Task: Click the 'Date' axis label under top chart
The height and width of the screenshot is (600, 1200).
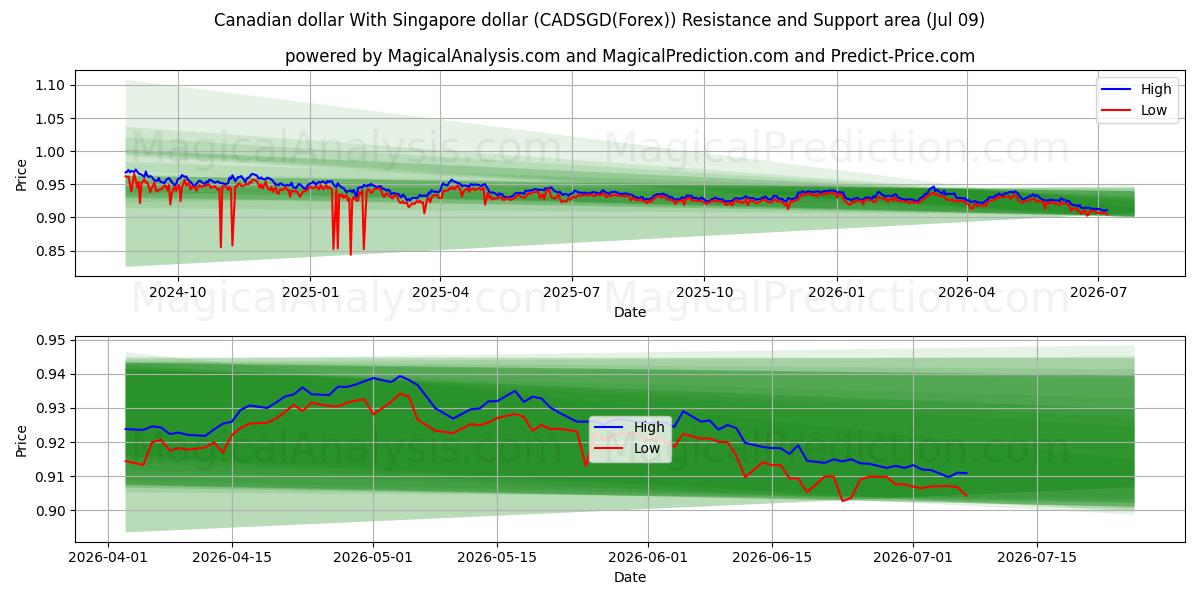Action: (x=630, y=312)
